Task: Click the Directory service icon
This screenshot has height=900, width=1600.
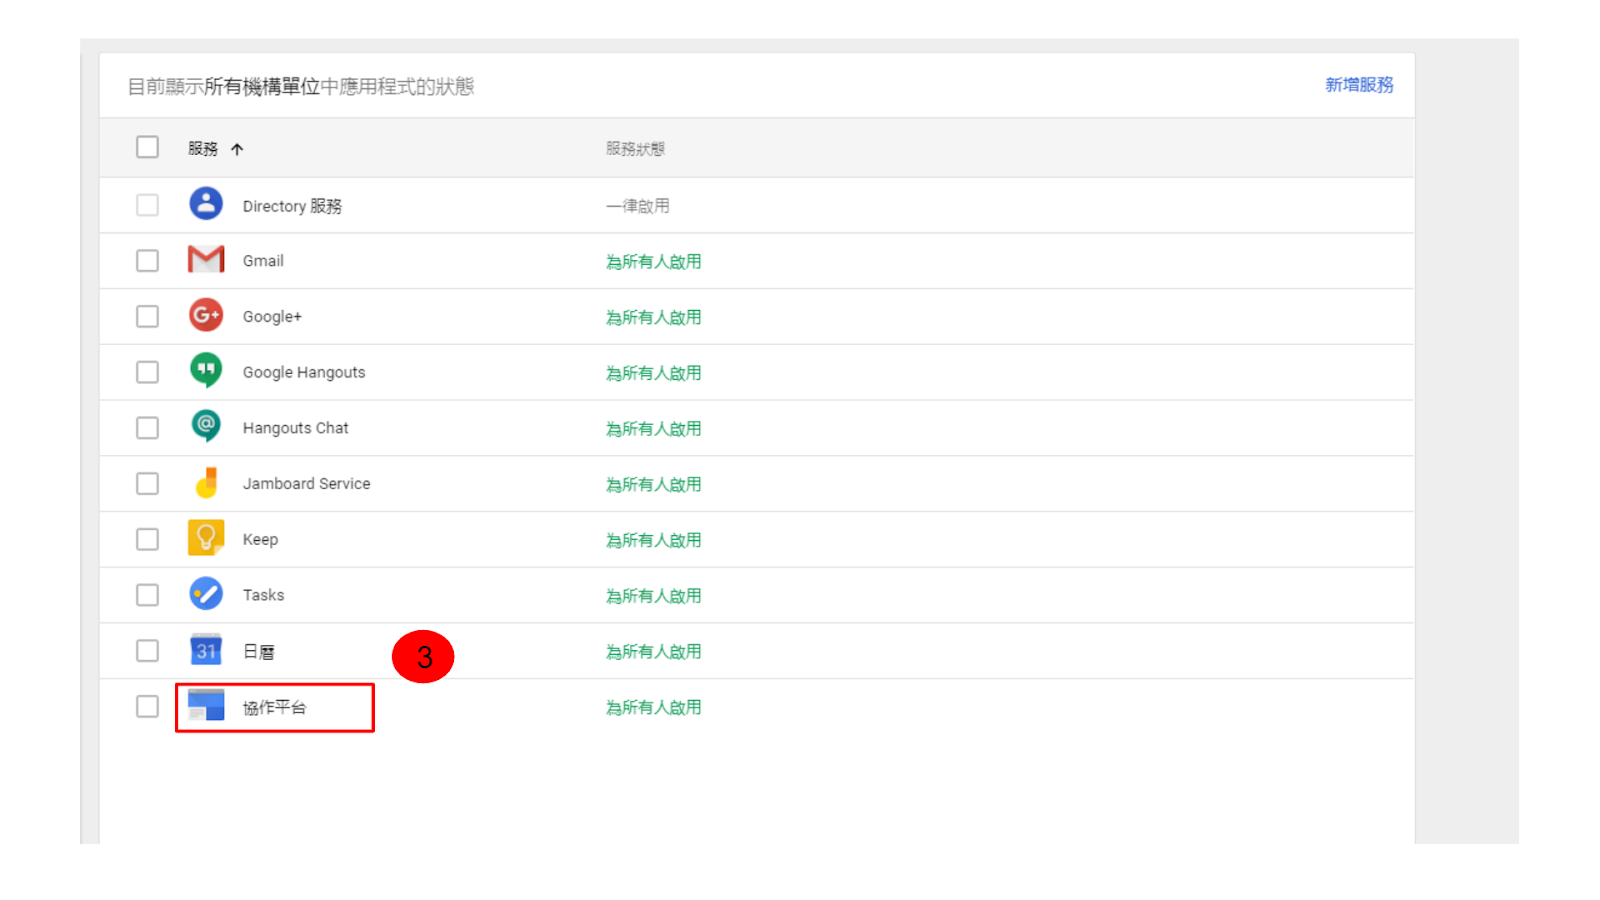Action: (x=206, y=204)
